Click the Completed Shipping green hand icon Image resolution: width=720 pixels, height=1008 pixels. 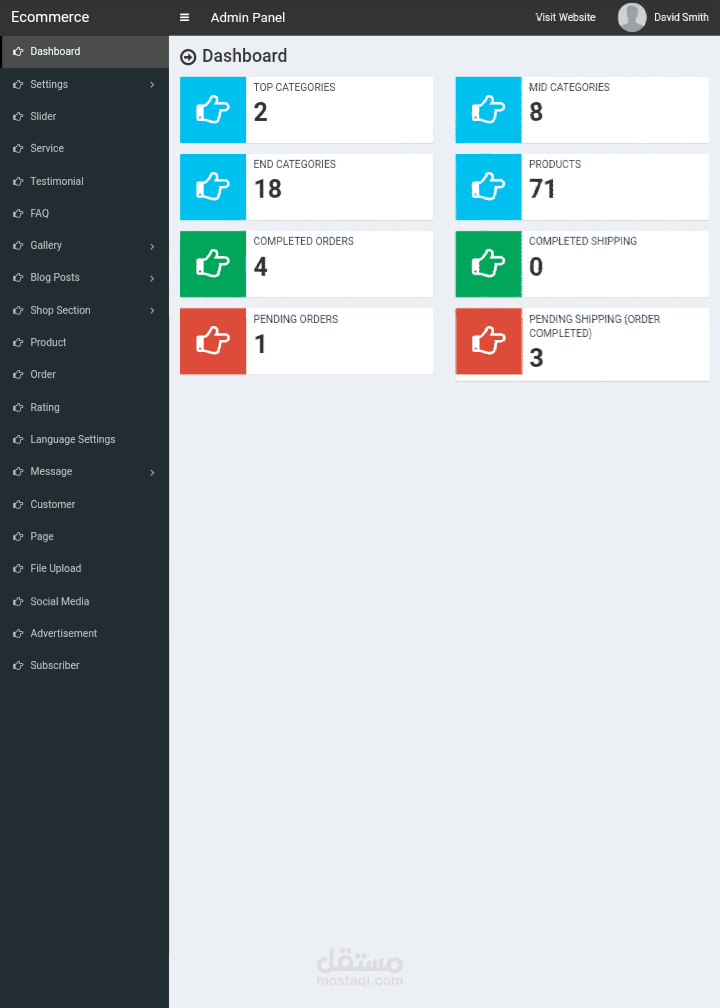pos(489,264)
